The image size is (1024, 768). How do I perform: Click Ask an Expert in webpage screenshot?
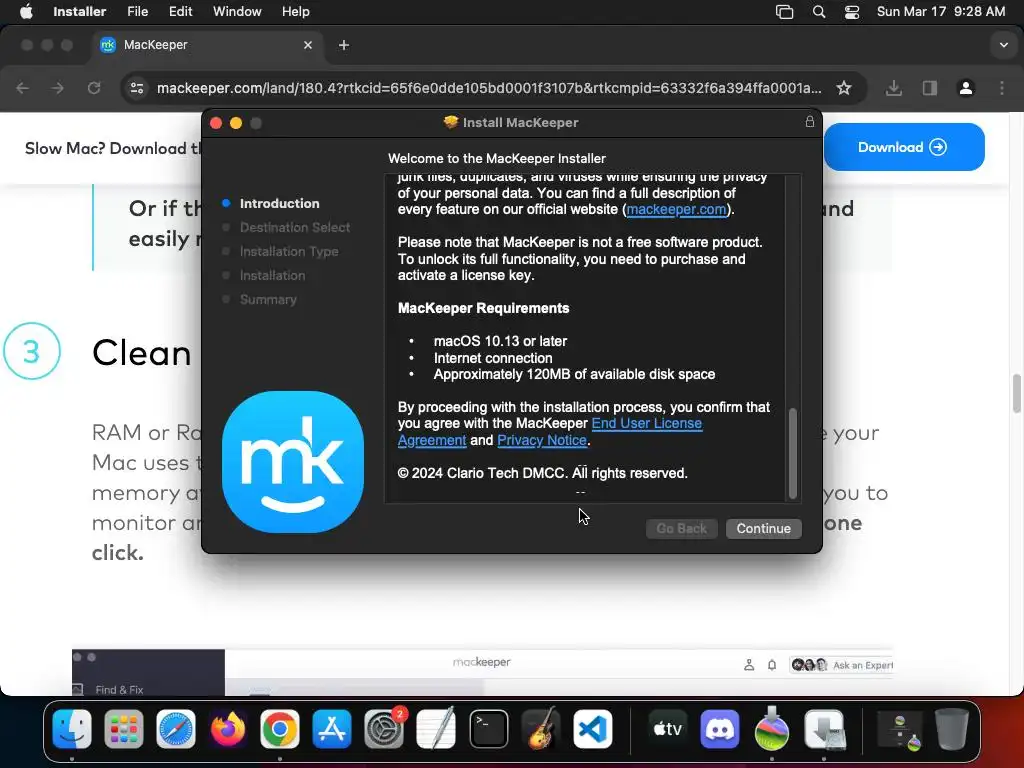pyautogui.click(x=862, y=665)
